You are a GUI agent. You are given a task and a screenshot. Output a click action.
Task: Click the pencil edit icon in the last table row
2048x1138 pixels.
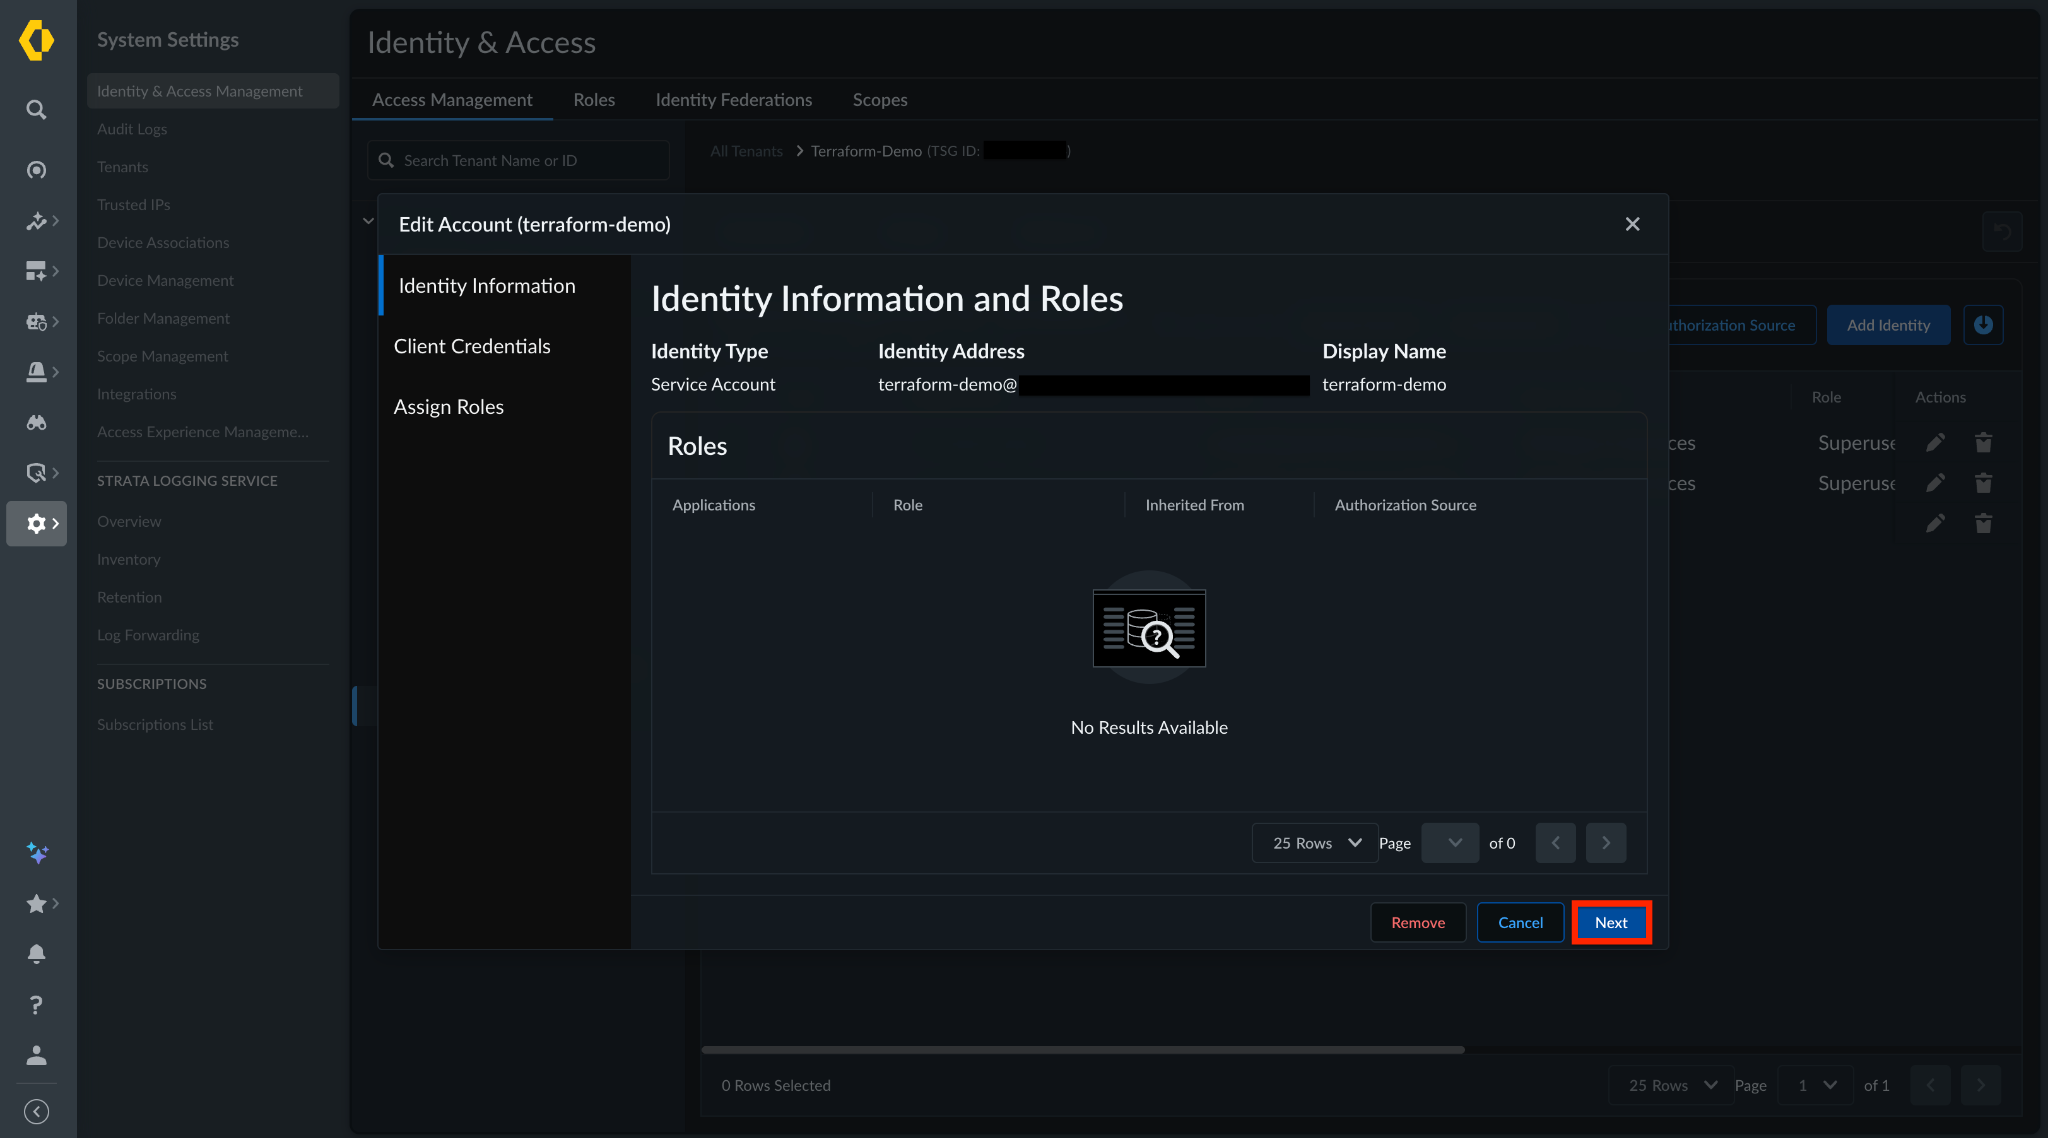(x=1936, y=523)
